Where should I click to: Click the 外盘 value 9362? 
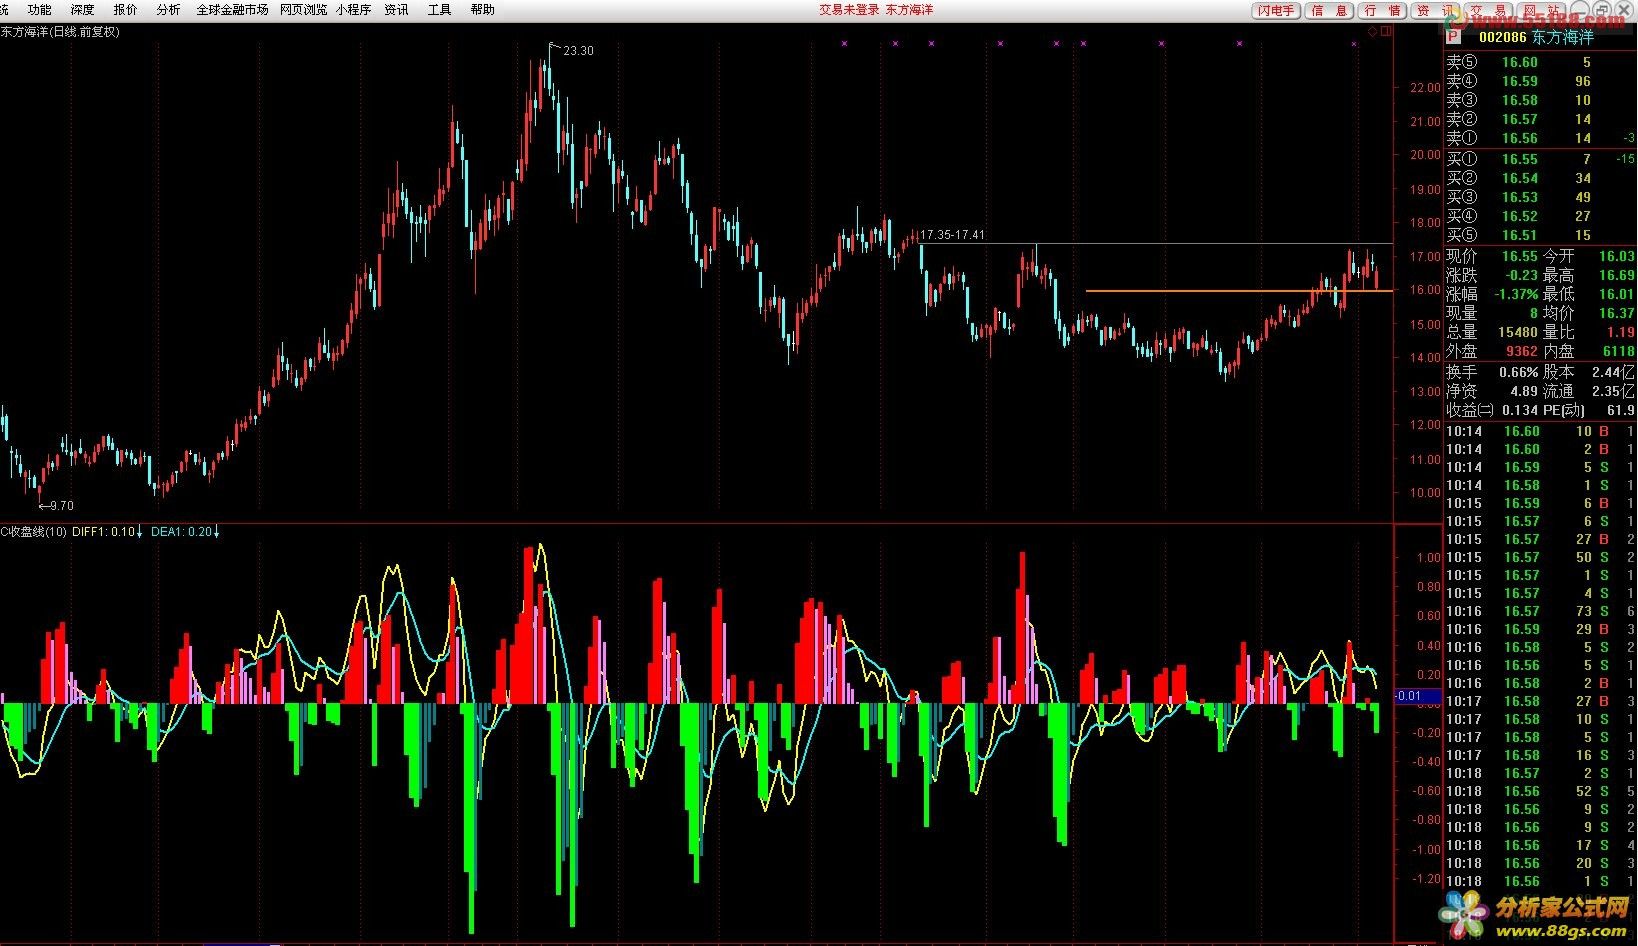coord(1521,351)
